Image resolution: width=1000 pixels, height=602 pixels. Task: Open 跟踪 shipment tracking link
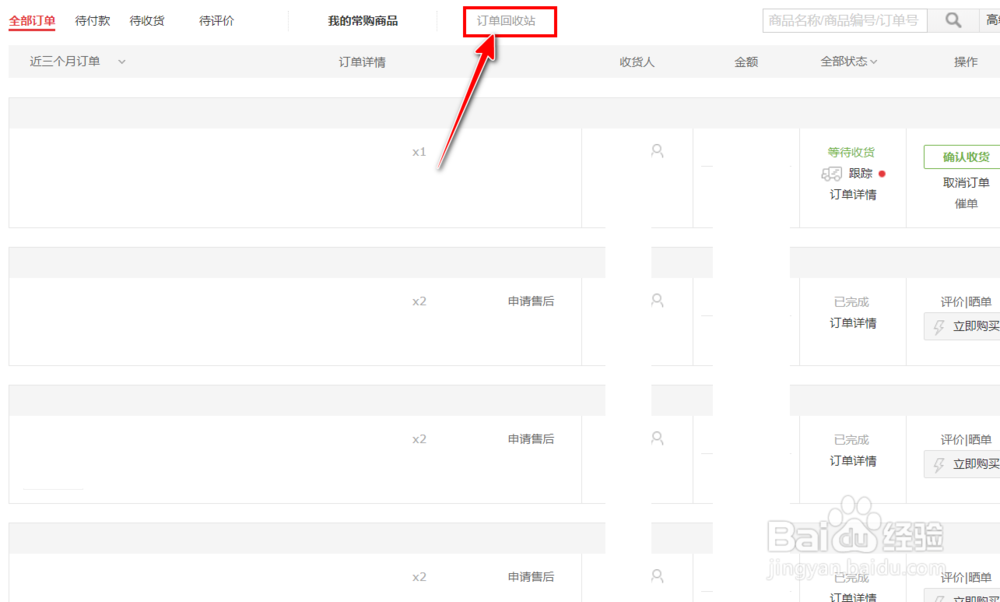pos(860,173)
